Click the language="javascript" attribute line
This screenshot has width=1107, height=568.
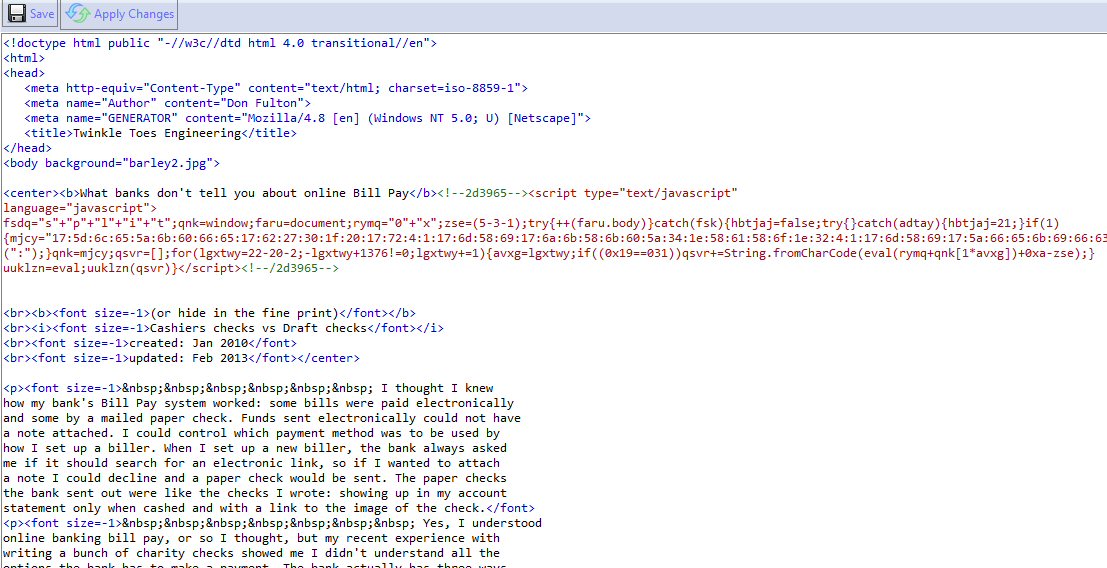click(x=80, y=208)
